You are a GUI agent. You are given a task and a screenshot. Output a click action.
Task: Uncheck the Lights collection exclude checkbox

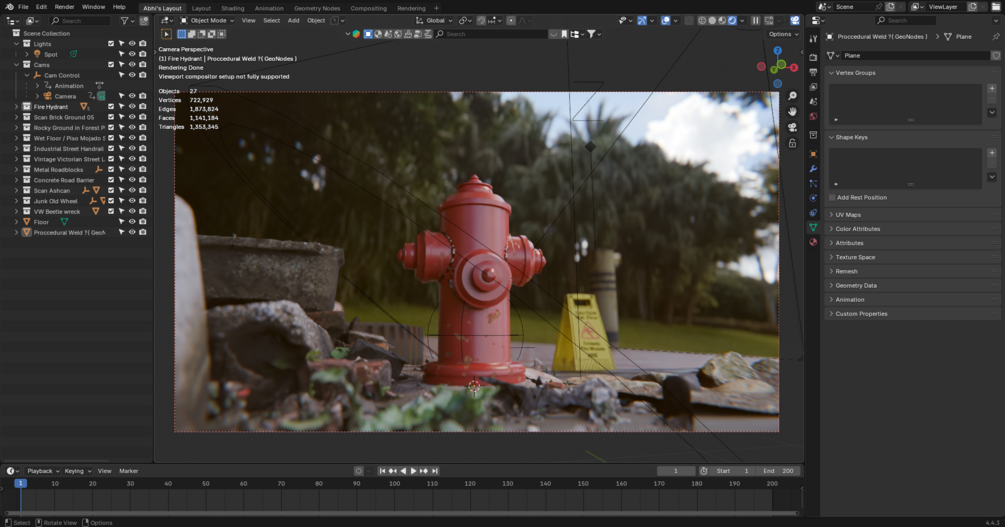tap(111, 44)
